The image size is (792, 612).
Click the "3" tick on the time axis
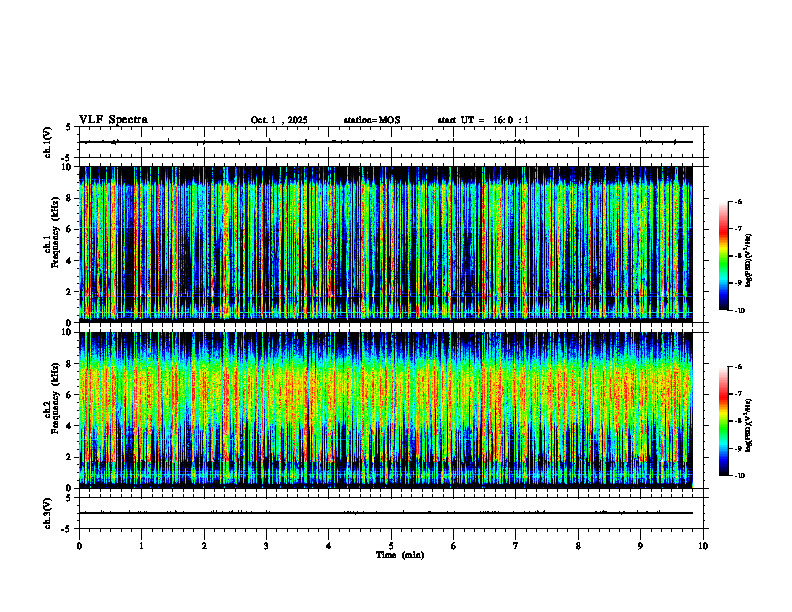pos(266,546)
